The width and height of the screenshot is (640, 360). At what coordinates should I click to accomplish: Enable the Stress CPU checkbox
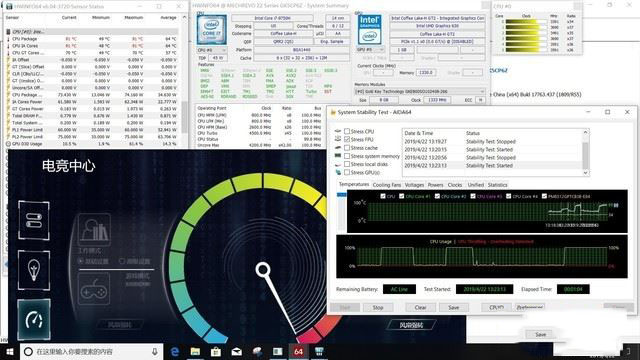click(347, 131)
